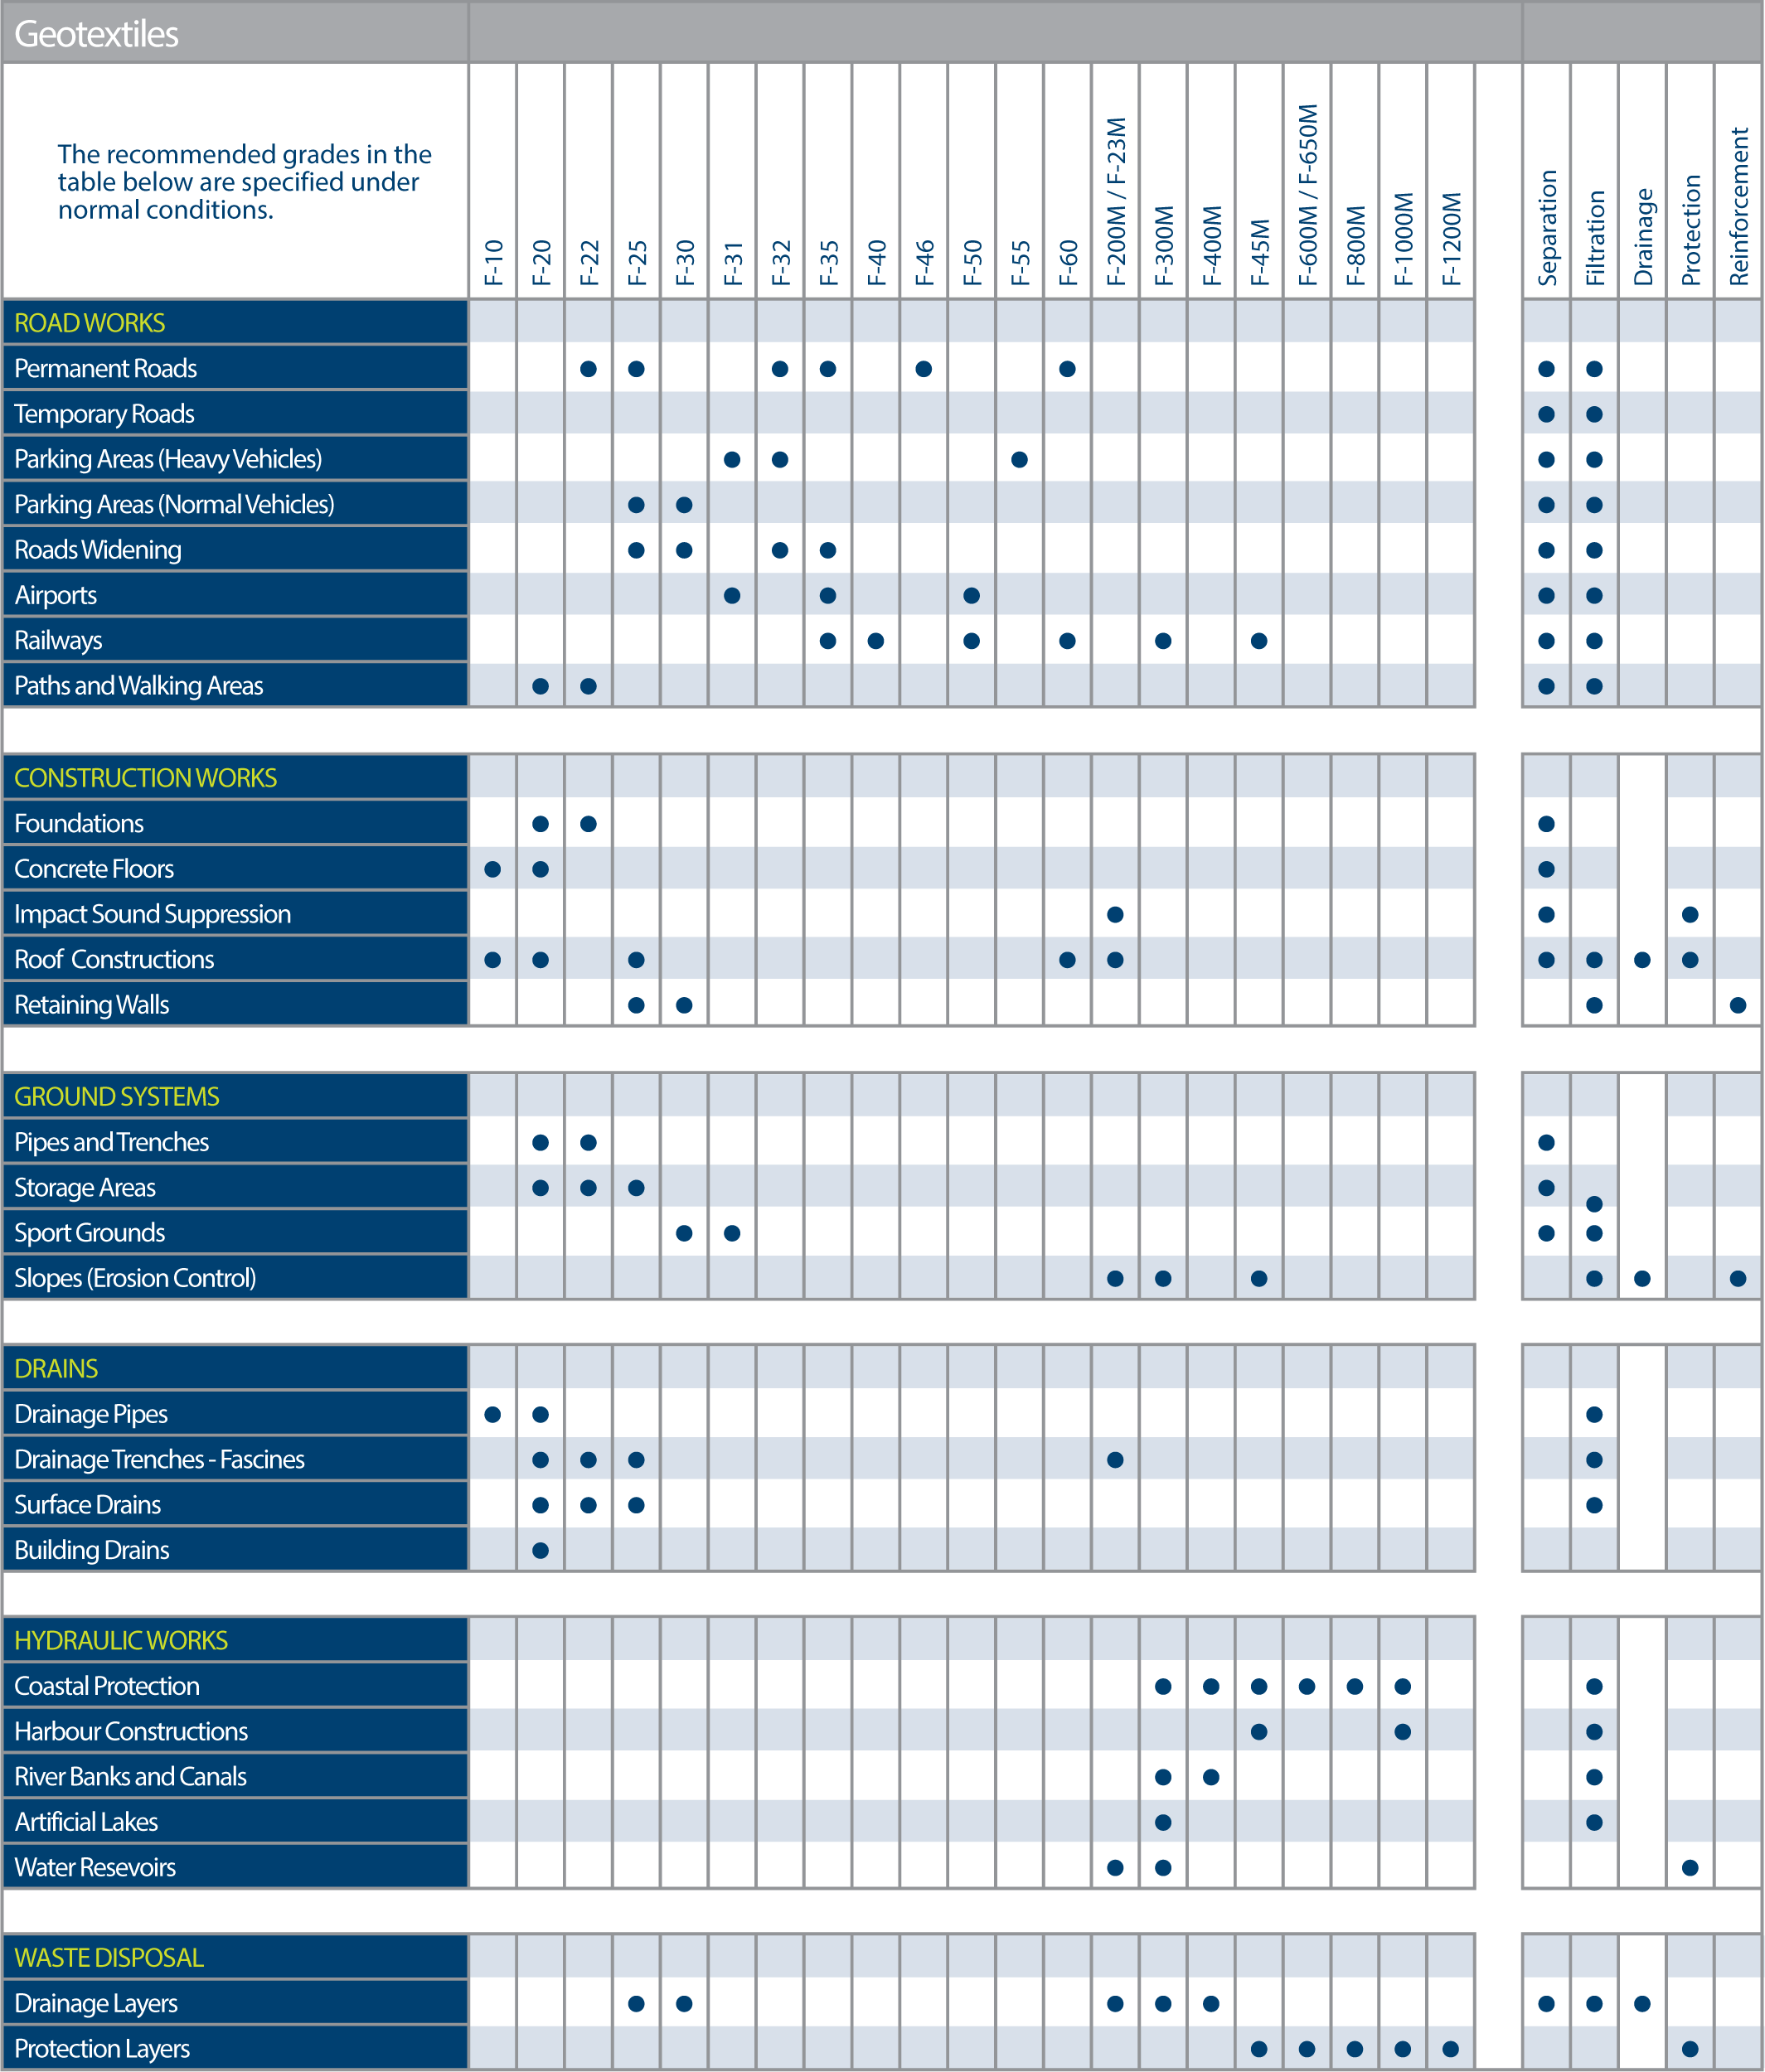
Task: Click the F-600M / F-650M column header
Action: (1307, 195)
